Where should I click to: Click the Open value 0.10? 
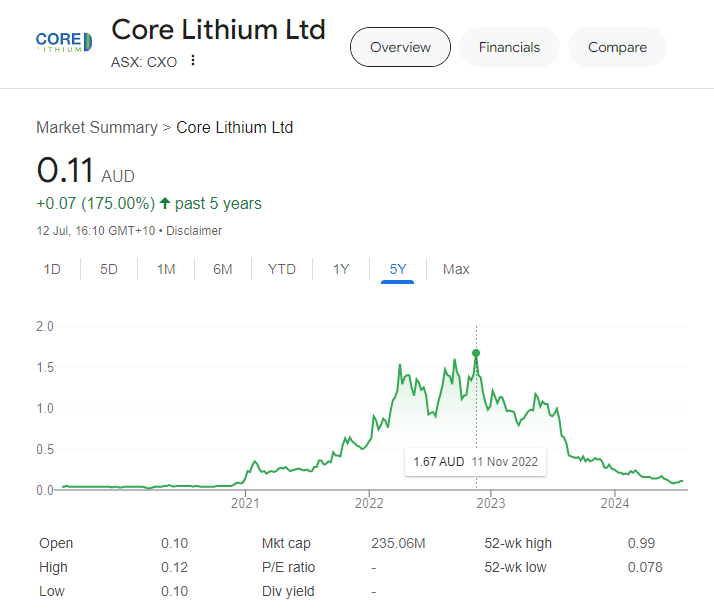click(x=174, y=543)
